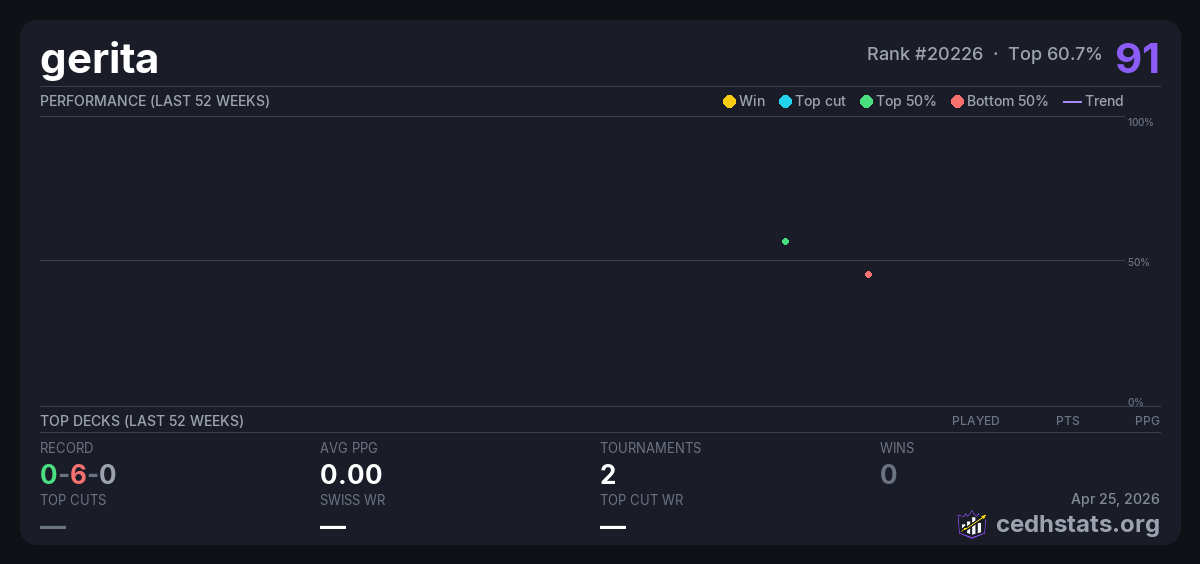Click the AVG PPG value 0.00

click(351, 474)
